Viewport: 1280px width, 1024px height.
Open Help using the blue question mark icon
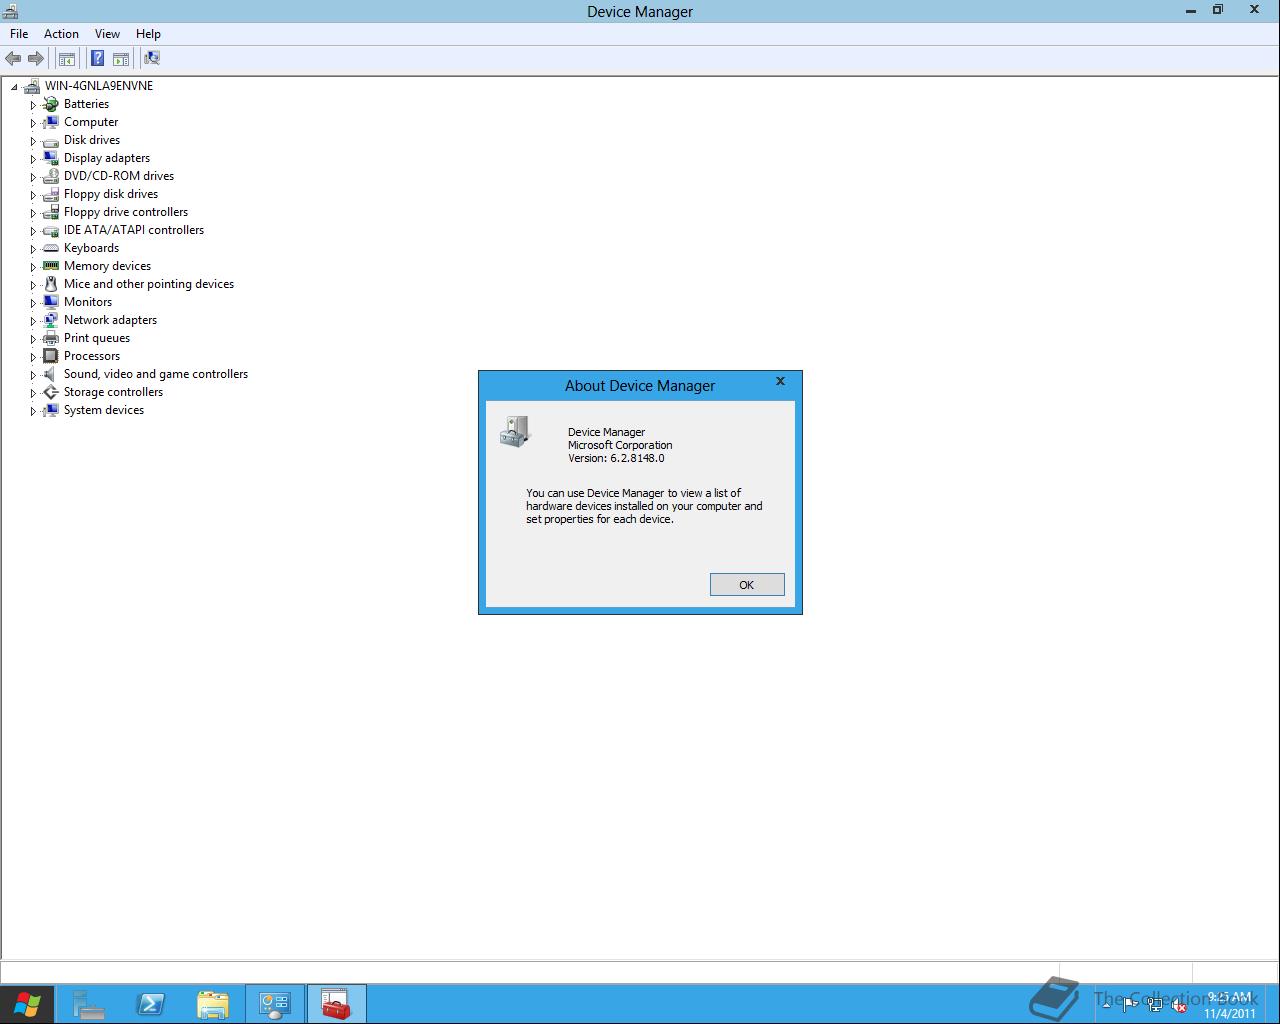(x=98, y=59)
